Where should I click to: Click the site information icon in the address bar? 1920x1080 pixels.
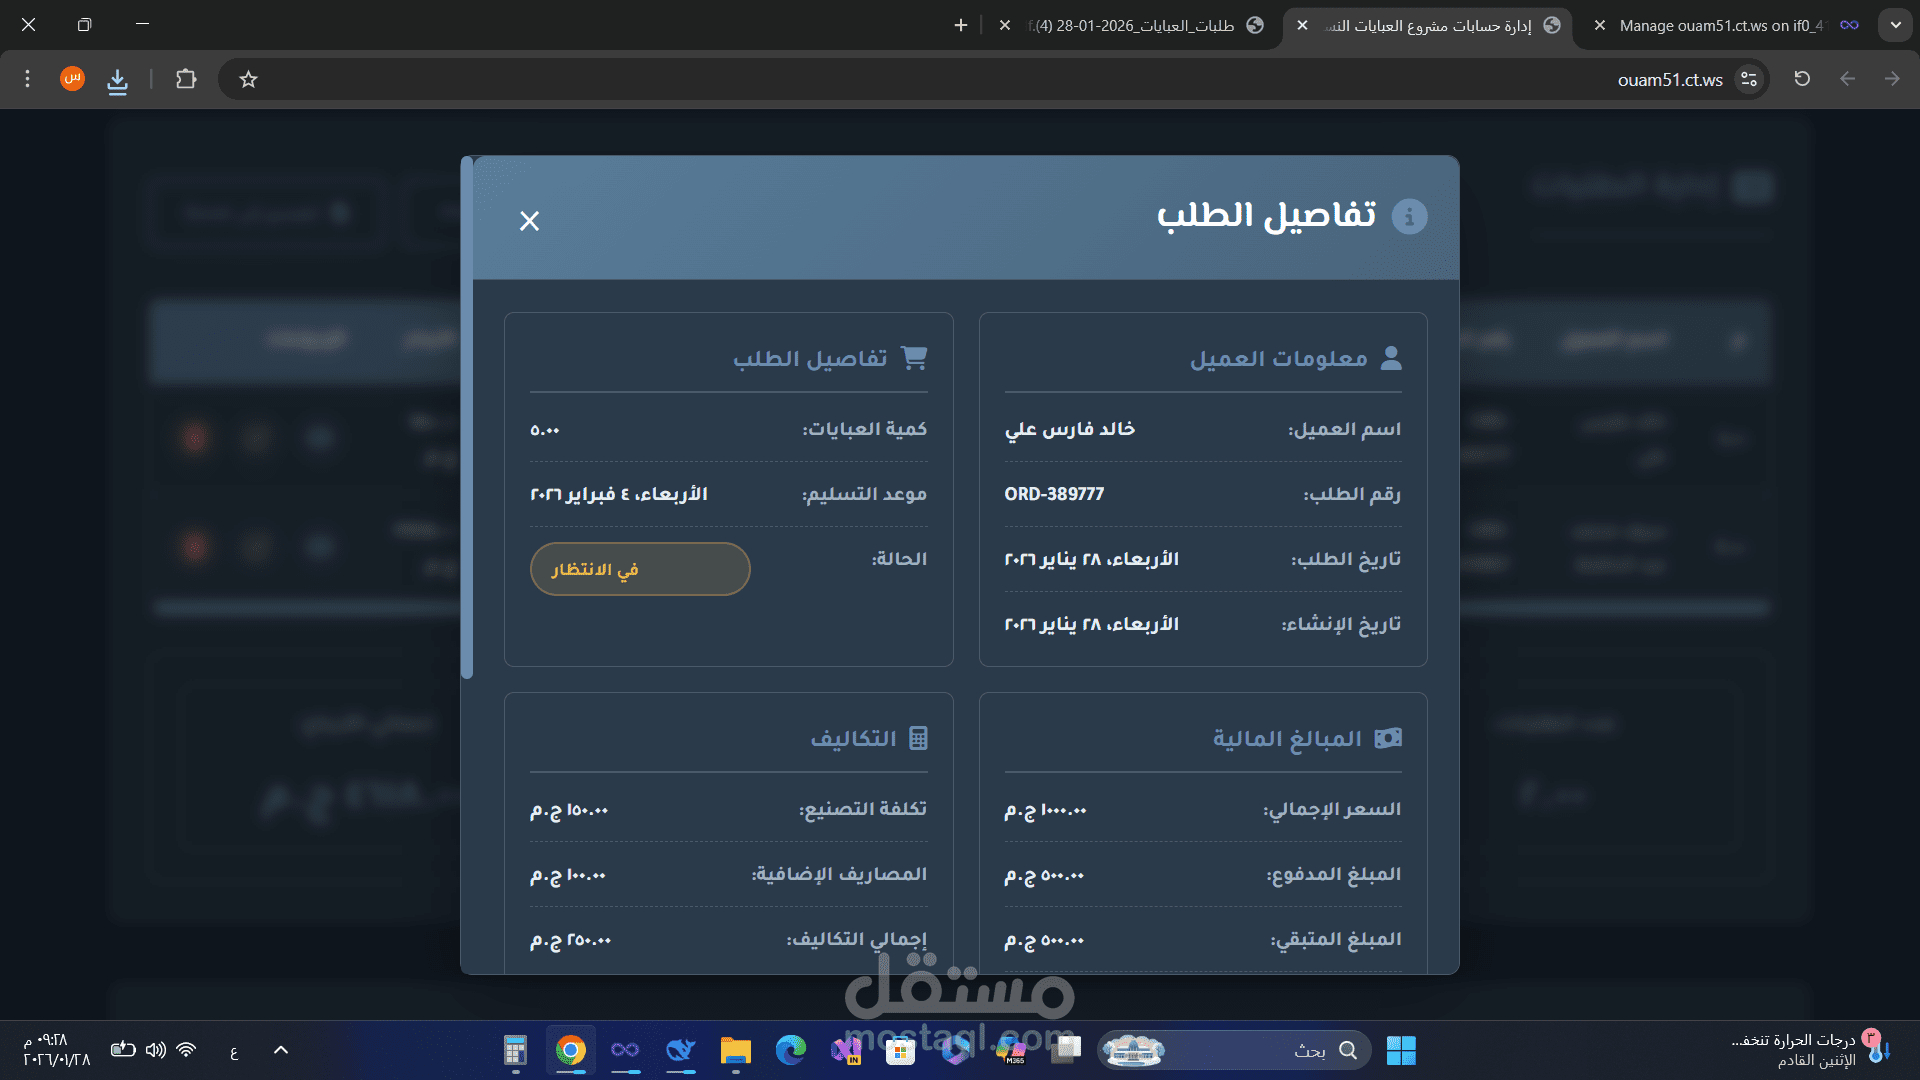[x=1748, y=79]
